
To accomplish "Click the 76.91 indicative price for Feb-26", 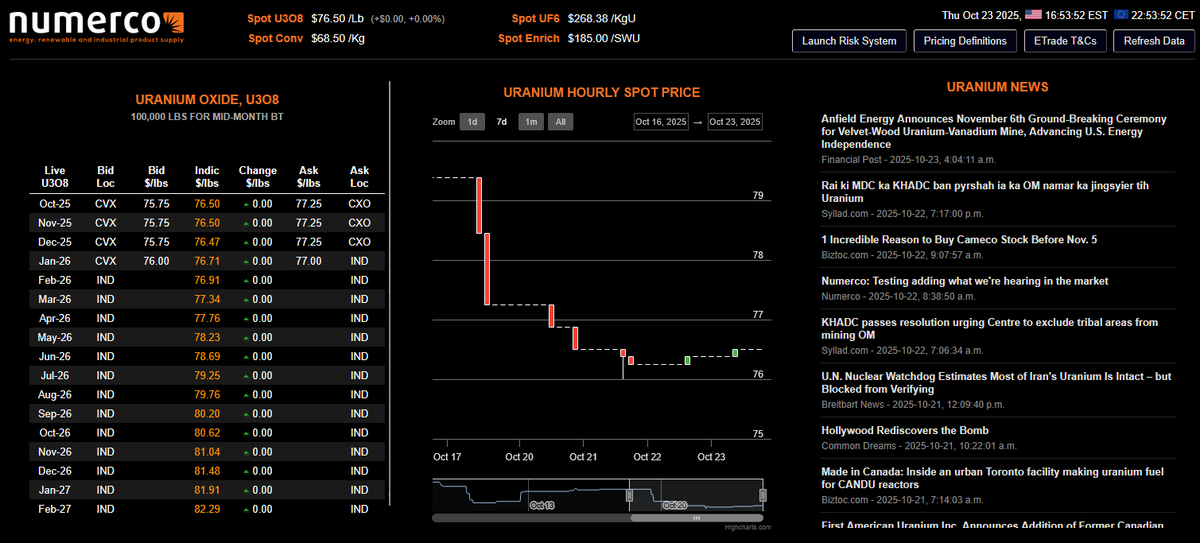I will point(207,280).
